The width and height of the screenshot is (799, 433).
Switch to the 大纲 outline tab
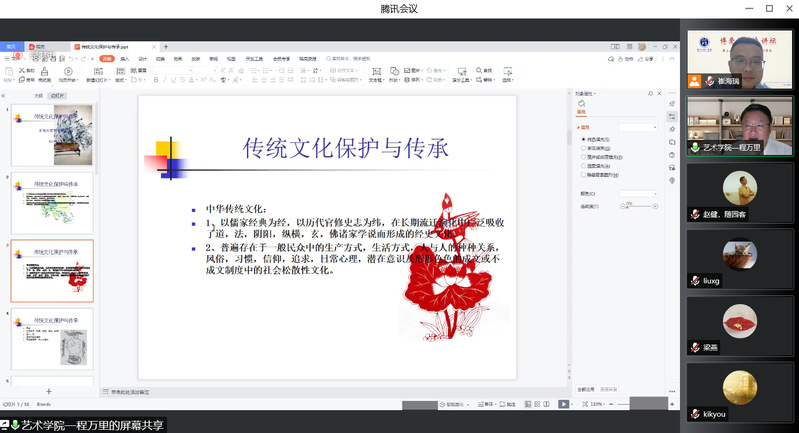38,96
